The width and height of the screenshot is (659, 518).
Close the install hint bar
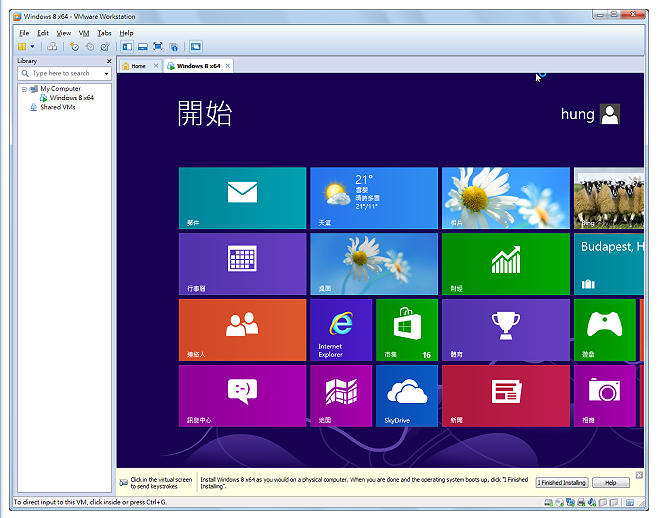click(x=639, y=475)
